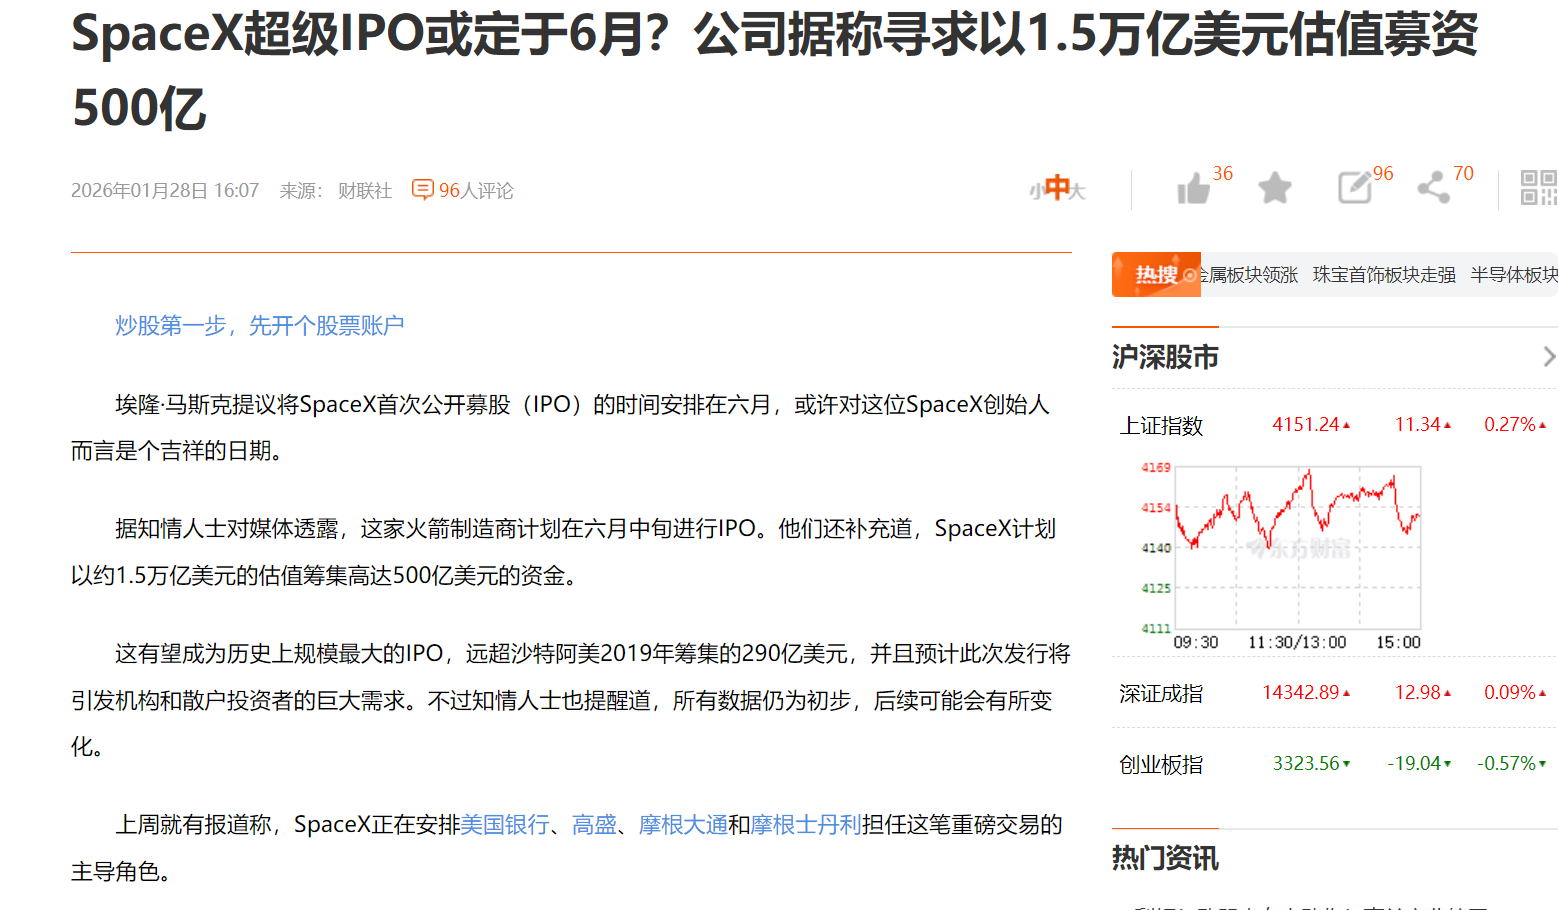
Task: Open the 创业板指 index row
Action: [x=1334, y=764]
